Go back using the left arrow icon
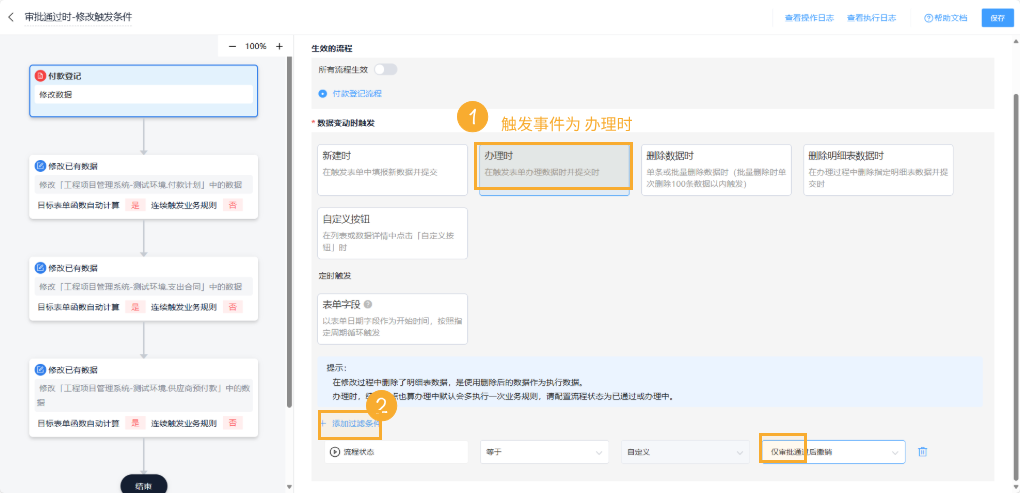The image size is (1020, 493). (x=10, y=18)
